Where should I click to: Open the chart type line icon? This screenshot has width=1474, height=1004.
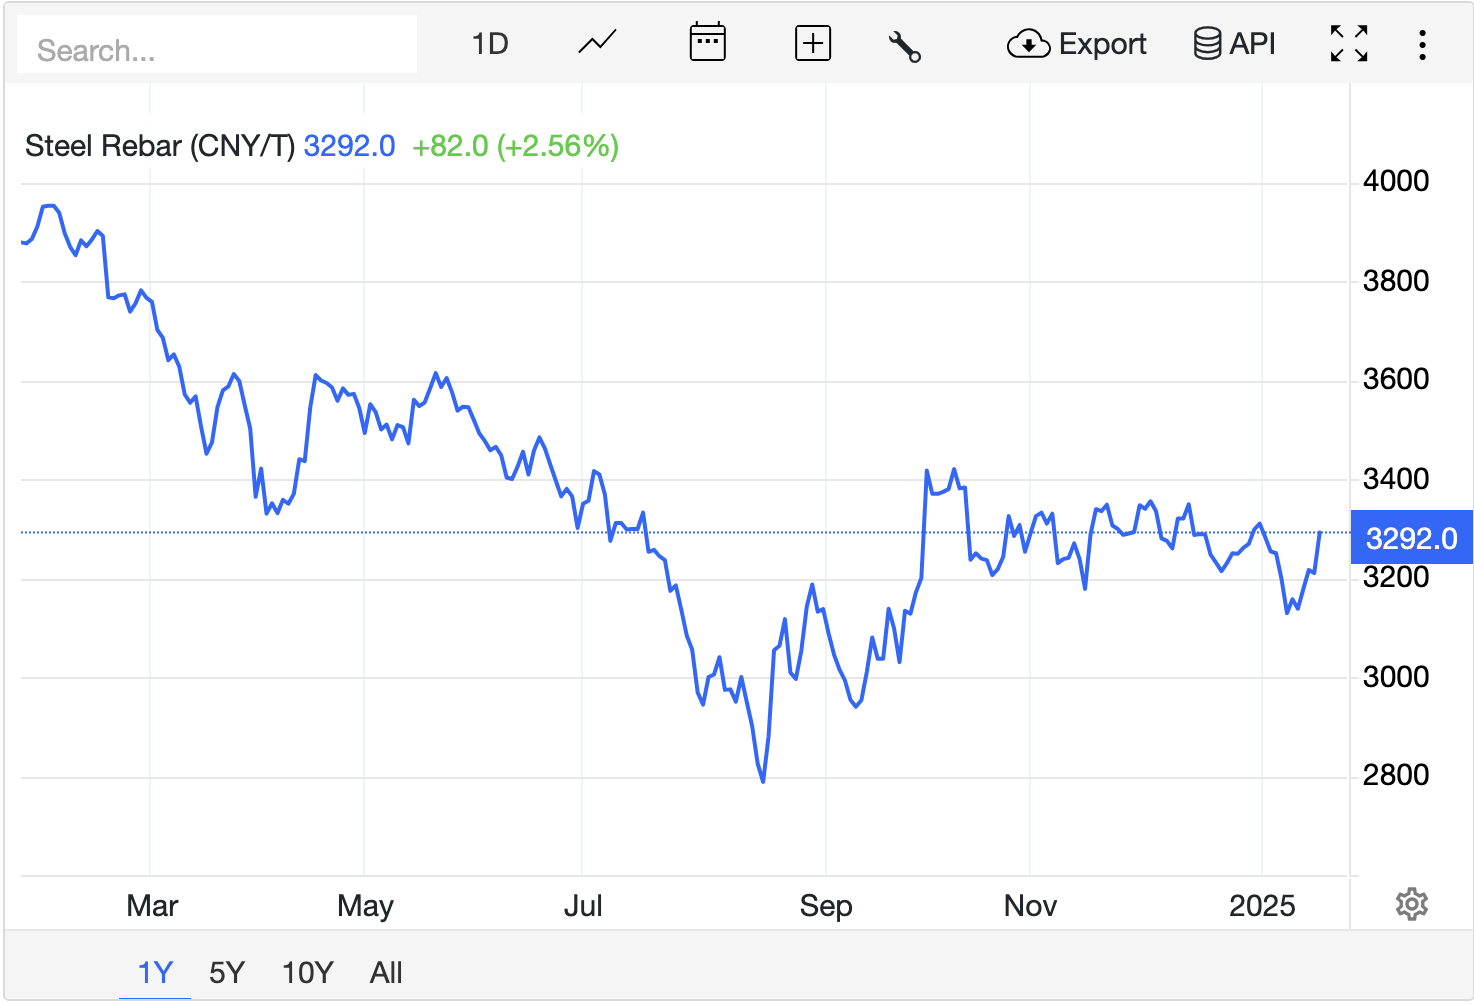[597, 44]
